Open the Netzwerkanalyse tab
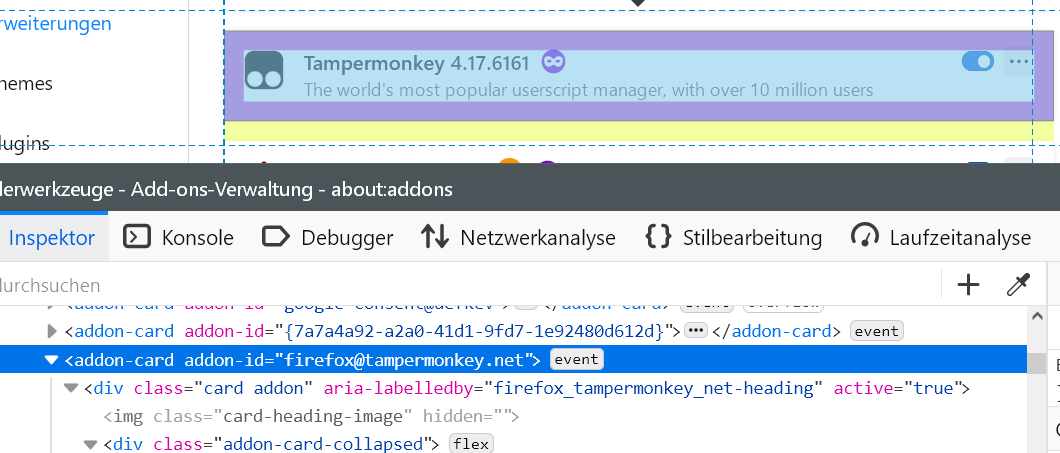This screenshot has width=1060, height=453. click(518, 238)
